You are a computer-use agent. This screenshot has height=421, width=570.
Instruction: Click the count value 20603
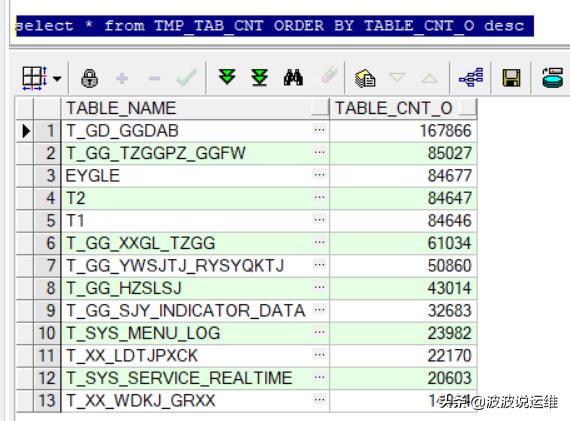[450, 378]
